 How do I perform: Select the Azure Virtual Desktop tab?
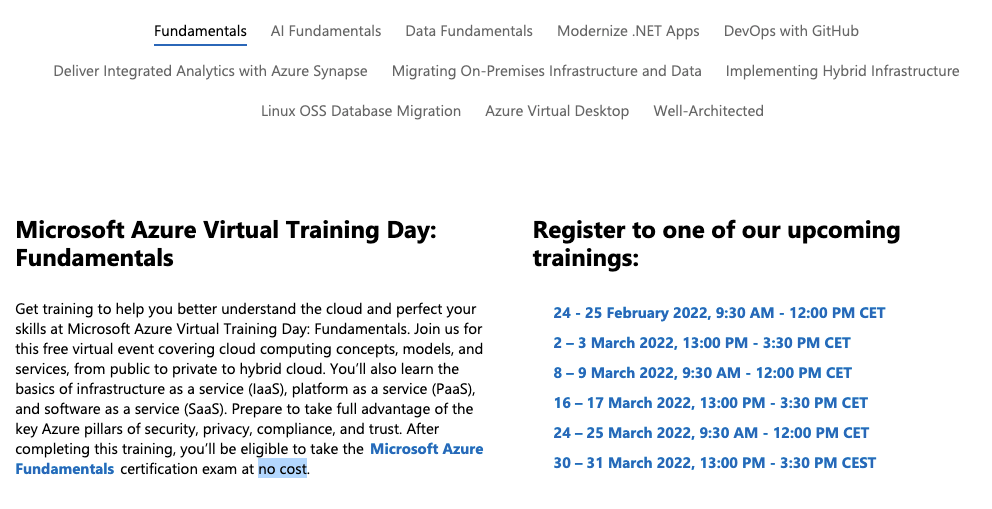tap(557, 111)
